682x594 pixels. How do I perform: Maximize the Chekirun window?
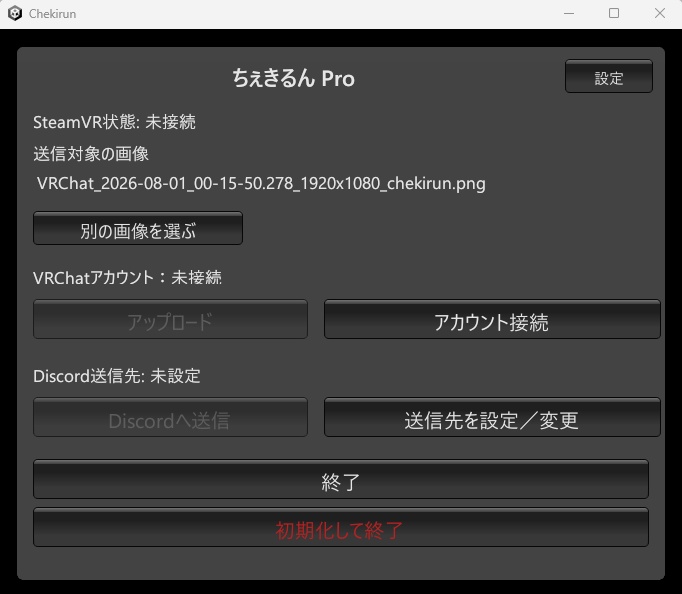[x=614, y=13]
